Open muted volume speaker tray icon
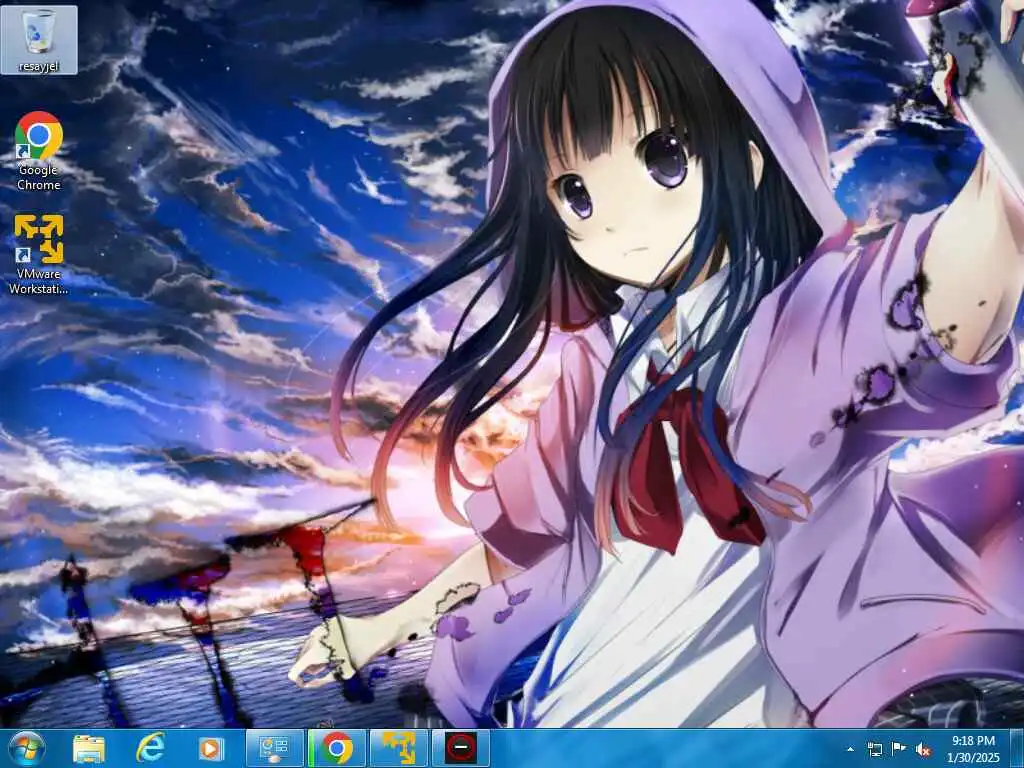The width and height of the screenshot is (1024, 768). 923,750
